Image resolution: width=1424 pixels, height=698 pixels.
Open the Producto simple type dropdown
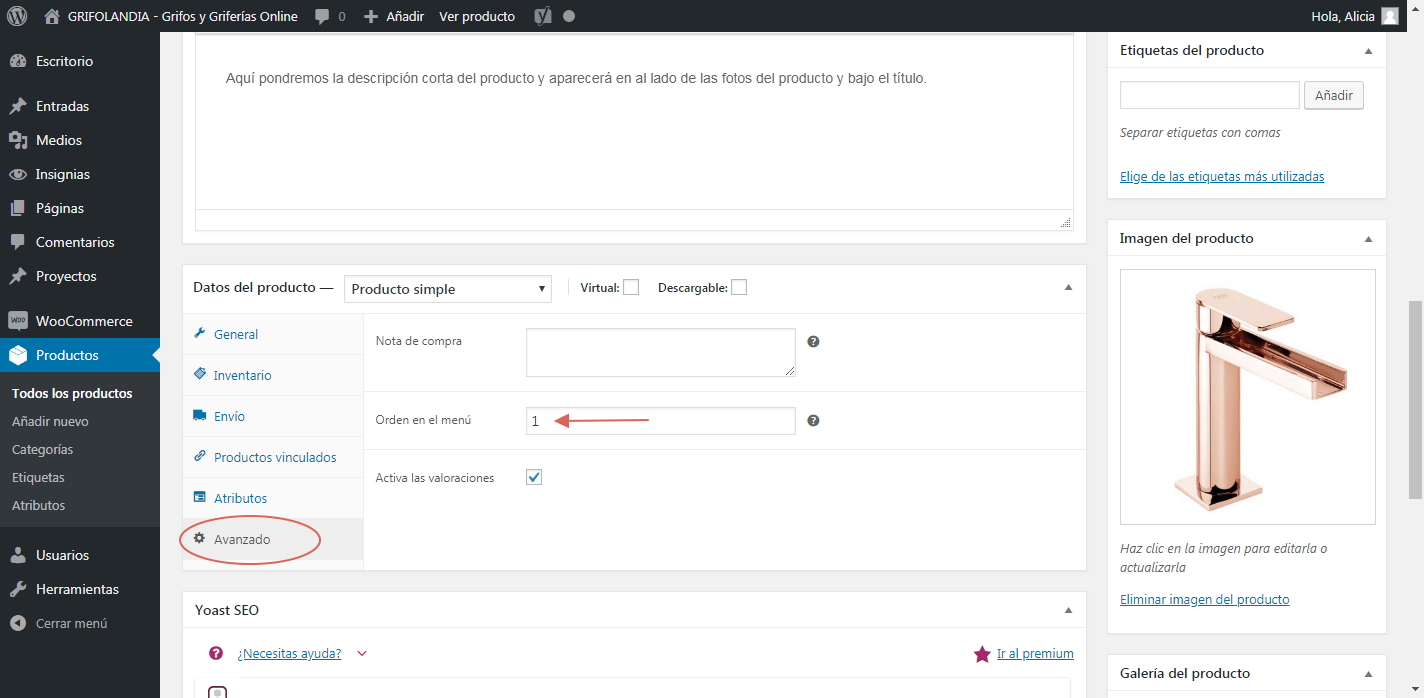click(x=447, y=289)
